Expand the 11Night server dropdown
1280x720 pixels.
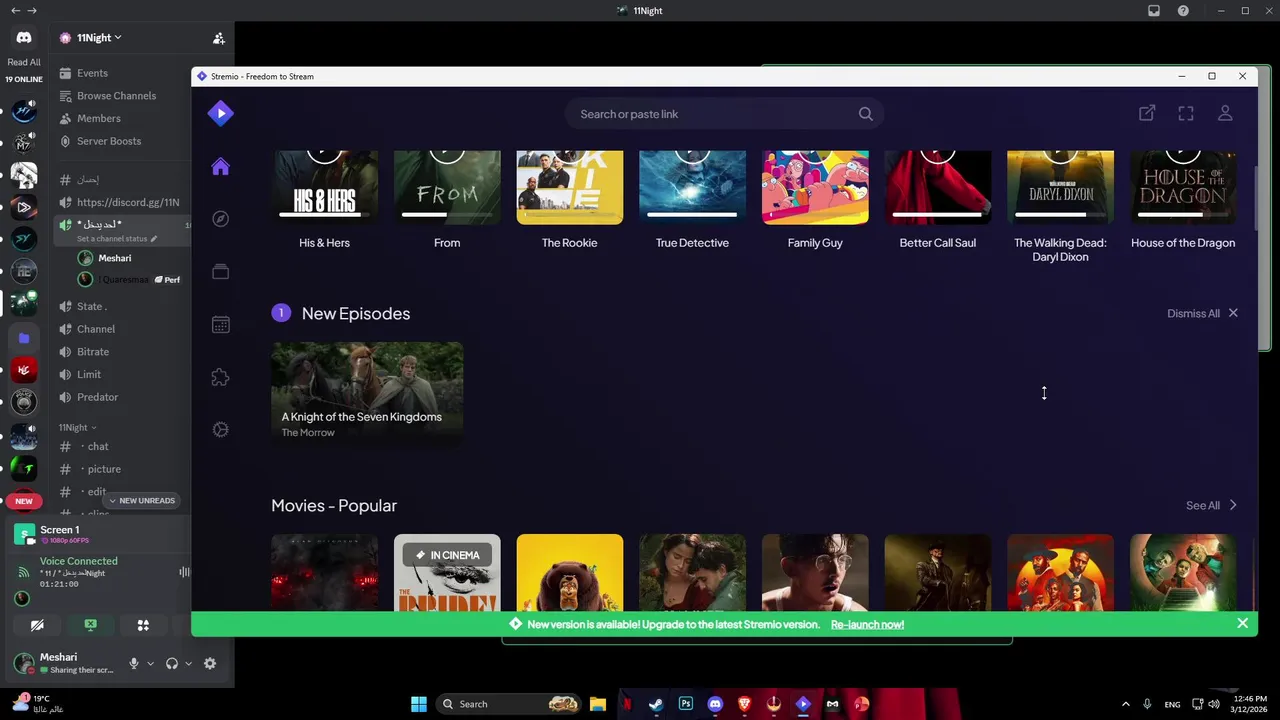coord(117,38)
